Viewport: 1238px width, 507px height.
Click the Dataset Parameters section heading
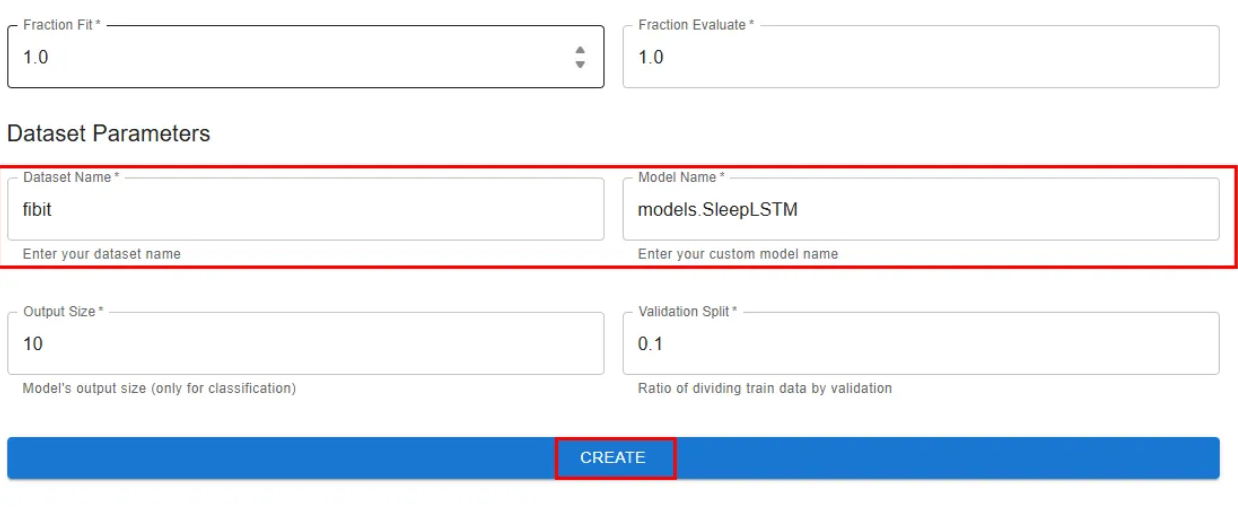point(108,134)
